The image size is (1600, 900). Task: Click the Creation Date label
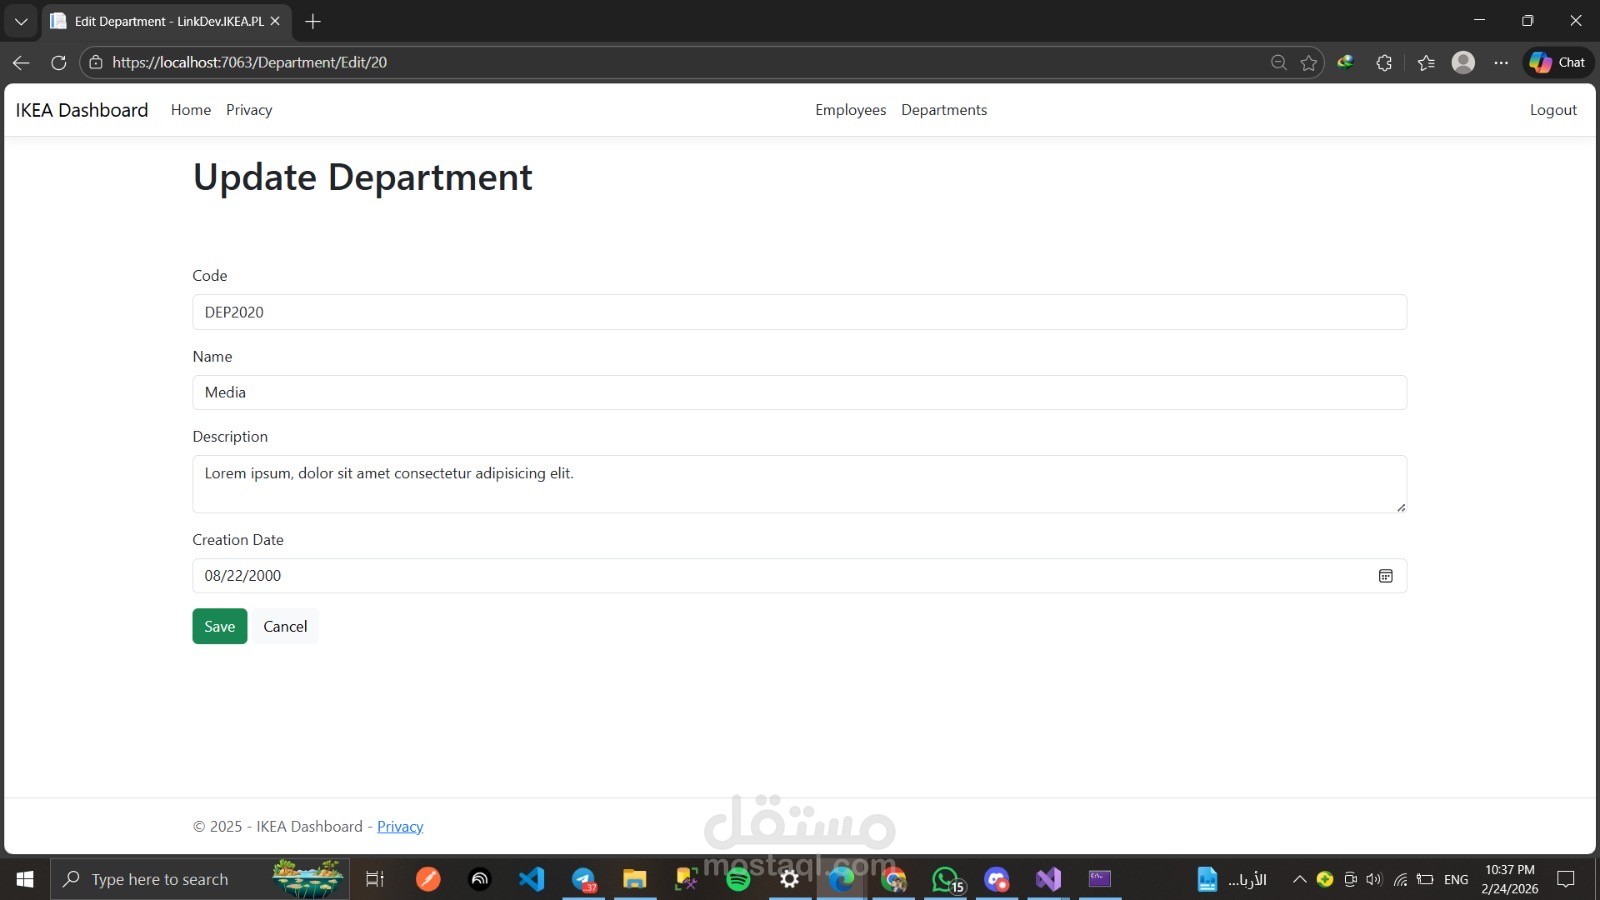click(238, 539)
